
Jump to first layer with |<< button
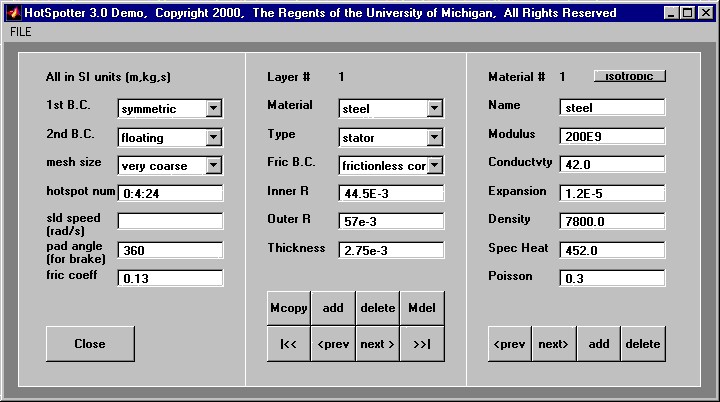pyautogui.click(x=288, y=344)
